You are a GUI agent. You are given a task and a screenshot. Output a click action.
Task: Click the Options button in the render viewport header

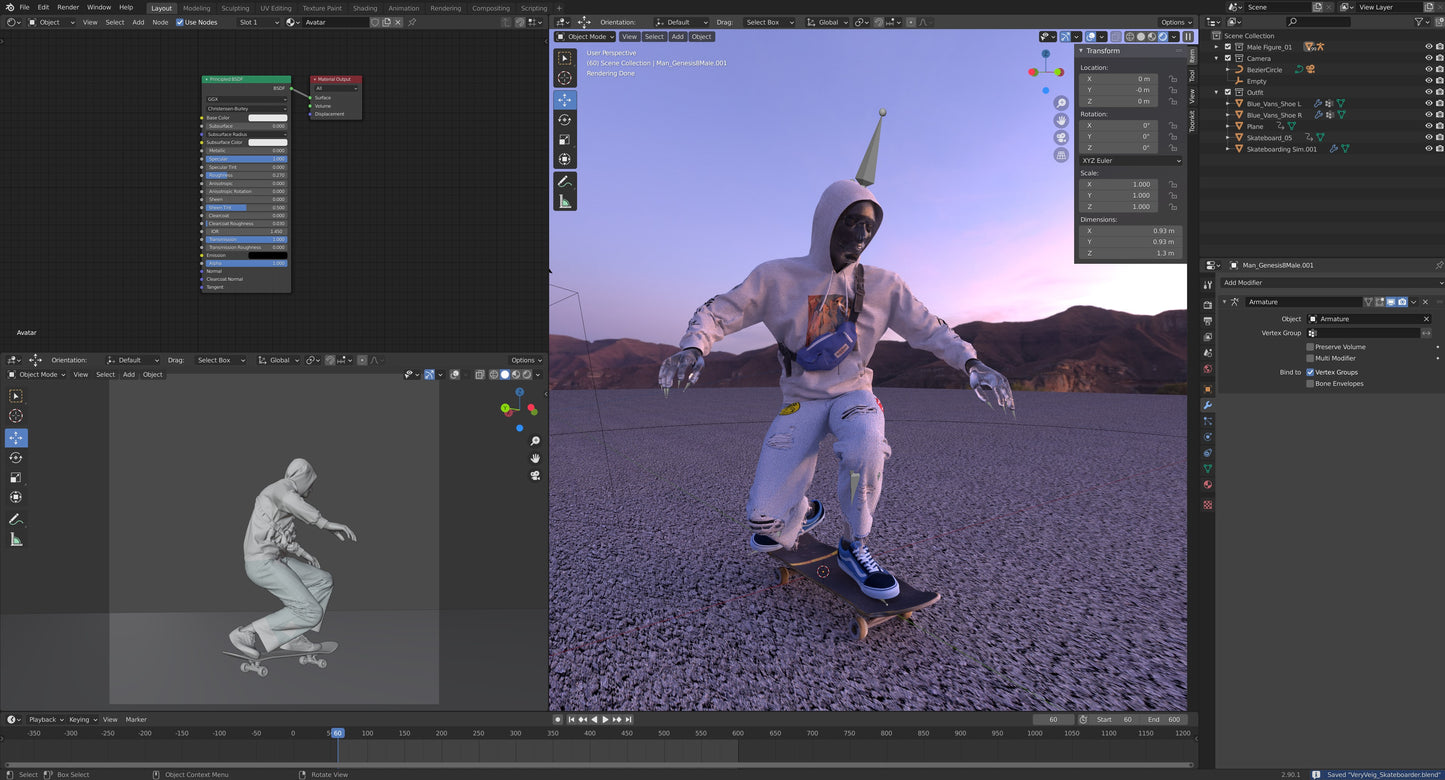1176,22
